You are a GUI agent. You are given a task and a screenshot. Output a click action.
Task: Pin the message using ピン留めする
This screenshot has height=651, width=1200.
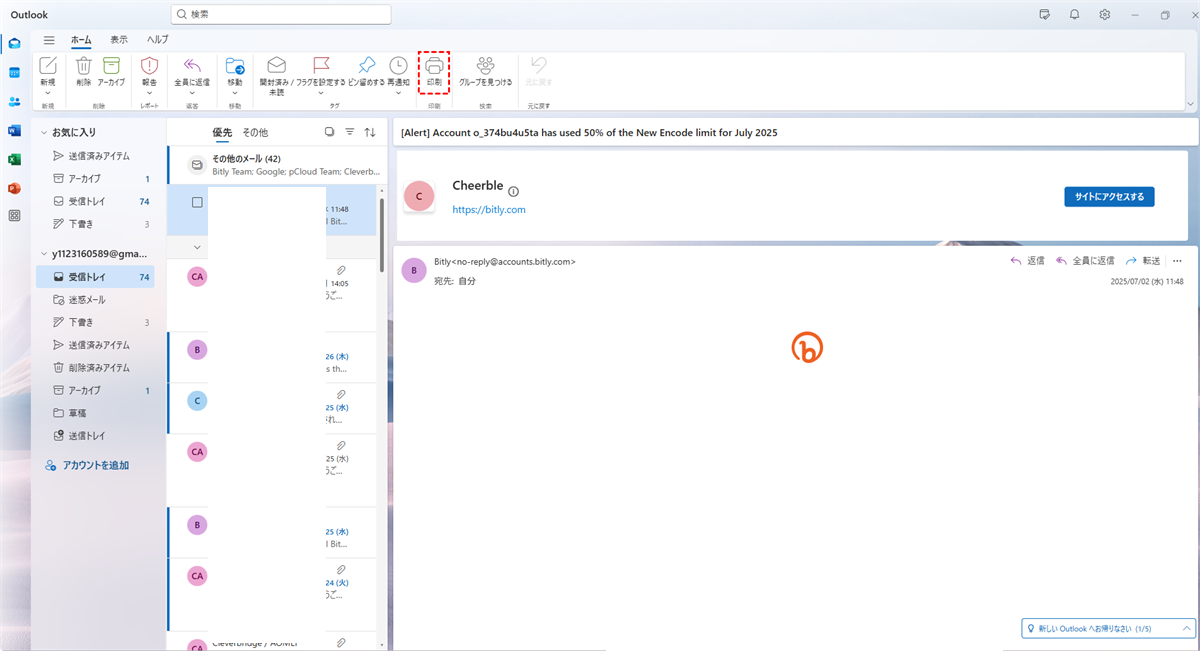click(366, 66)
